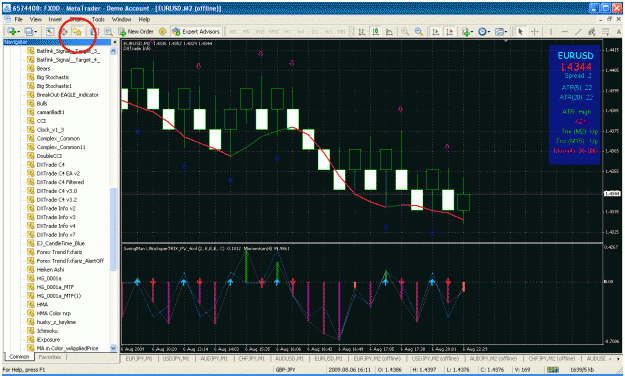Open the Strategy Tester icon

tap(108, 31)
